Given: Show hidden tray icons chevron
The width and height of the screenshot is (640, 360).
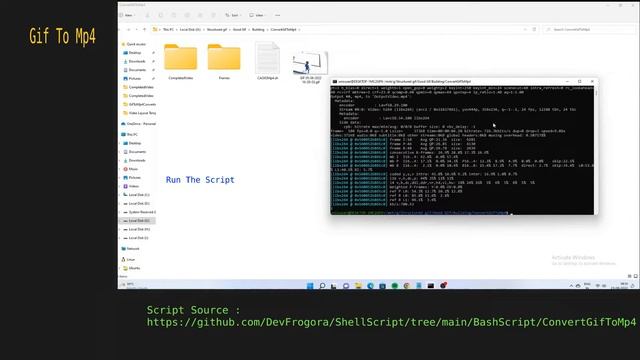Looking at the screenshot, I should pos(571,286).
